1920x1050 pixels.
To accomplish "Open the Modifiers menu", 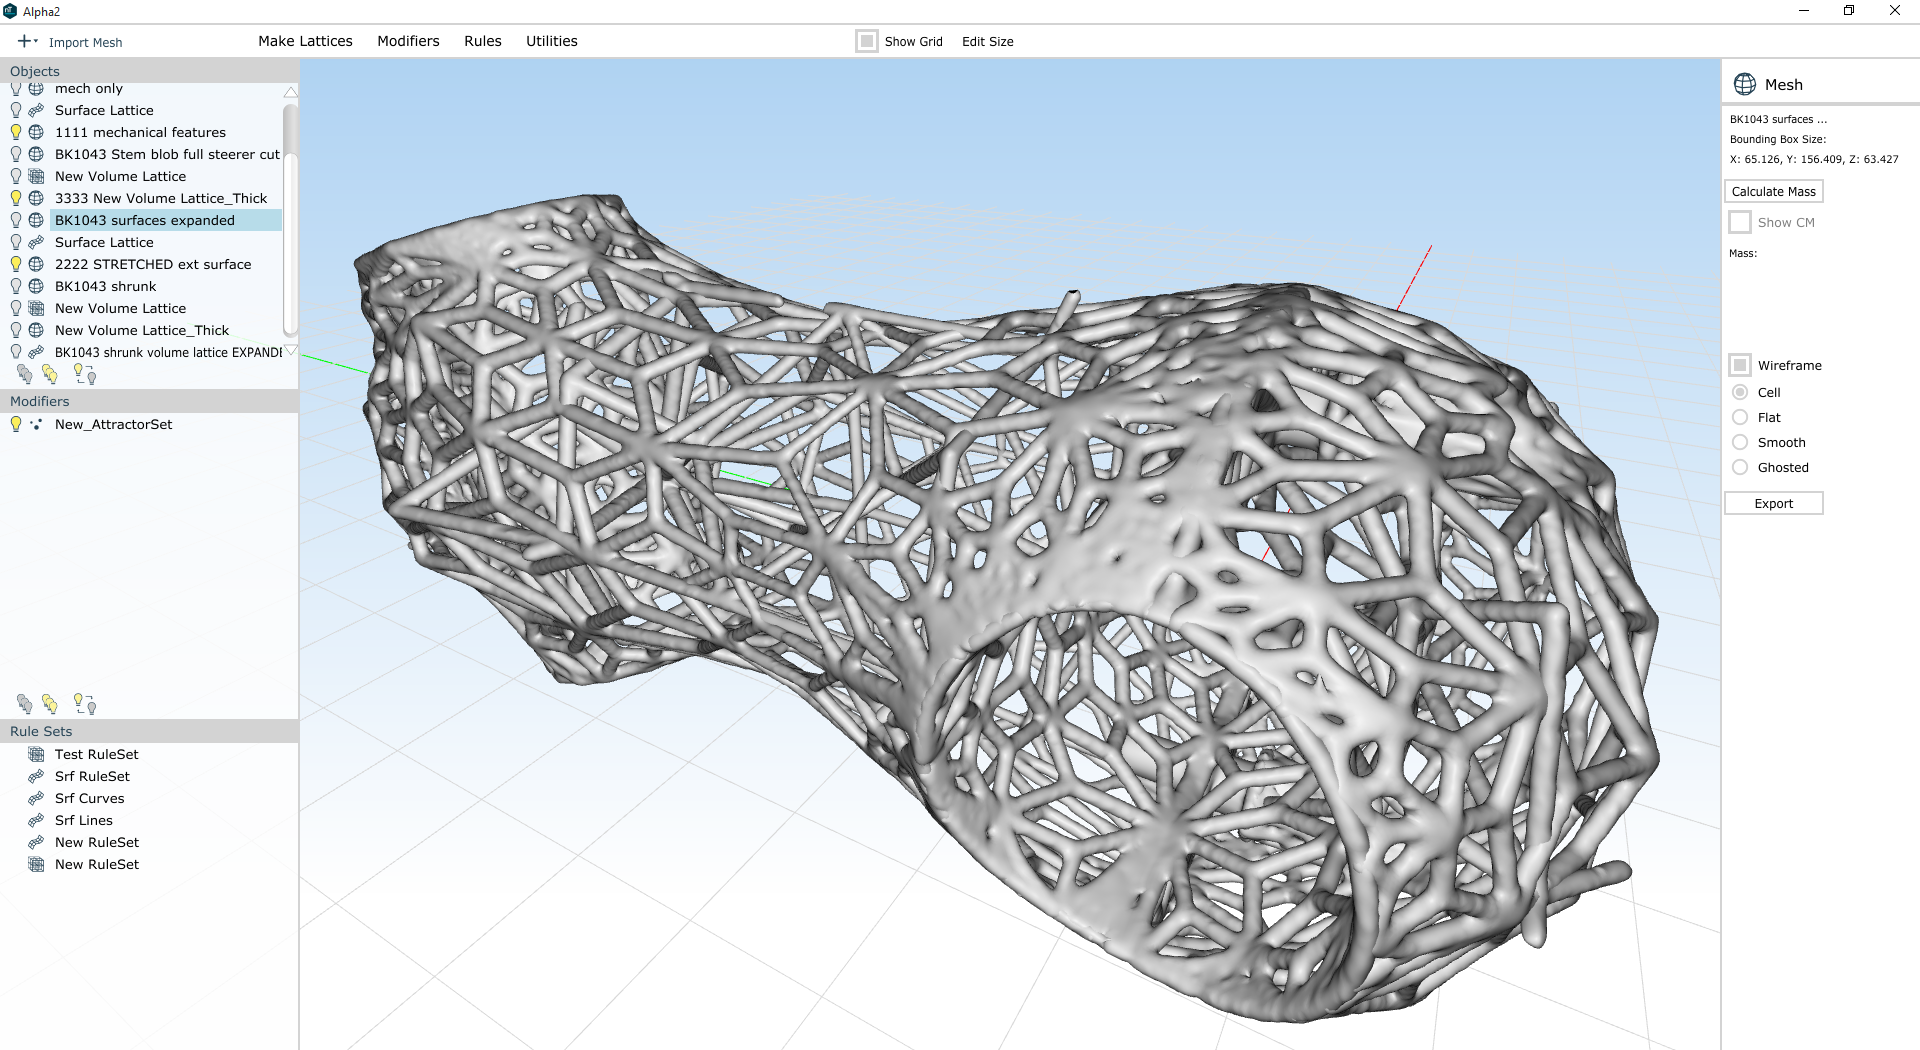I will (408, 41).
